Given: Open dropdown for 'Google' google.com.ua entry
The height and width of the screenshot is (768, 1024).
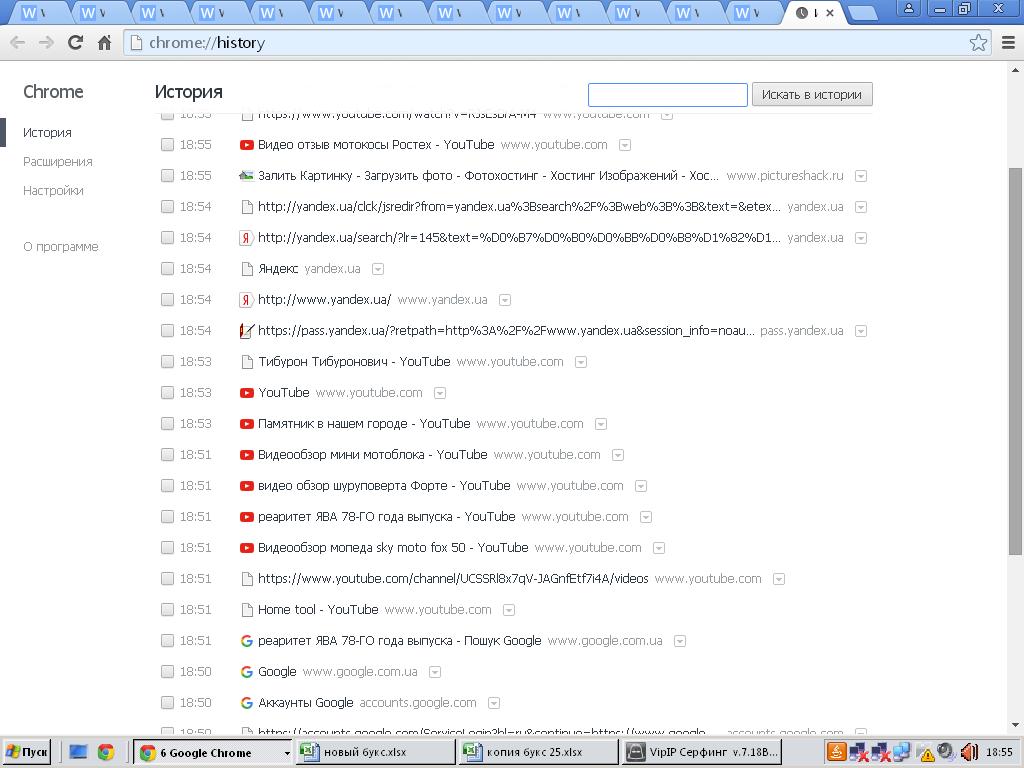Looking at the screenshot, I should coord(435,672).
